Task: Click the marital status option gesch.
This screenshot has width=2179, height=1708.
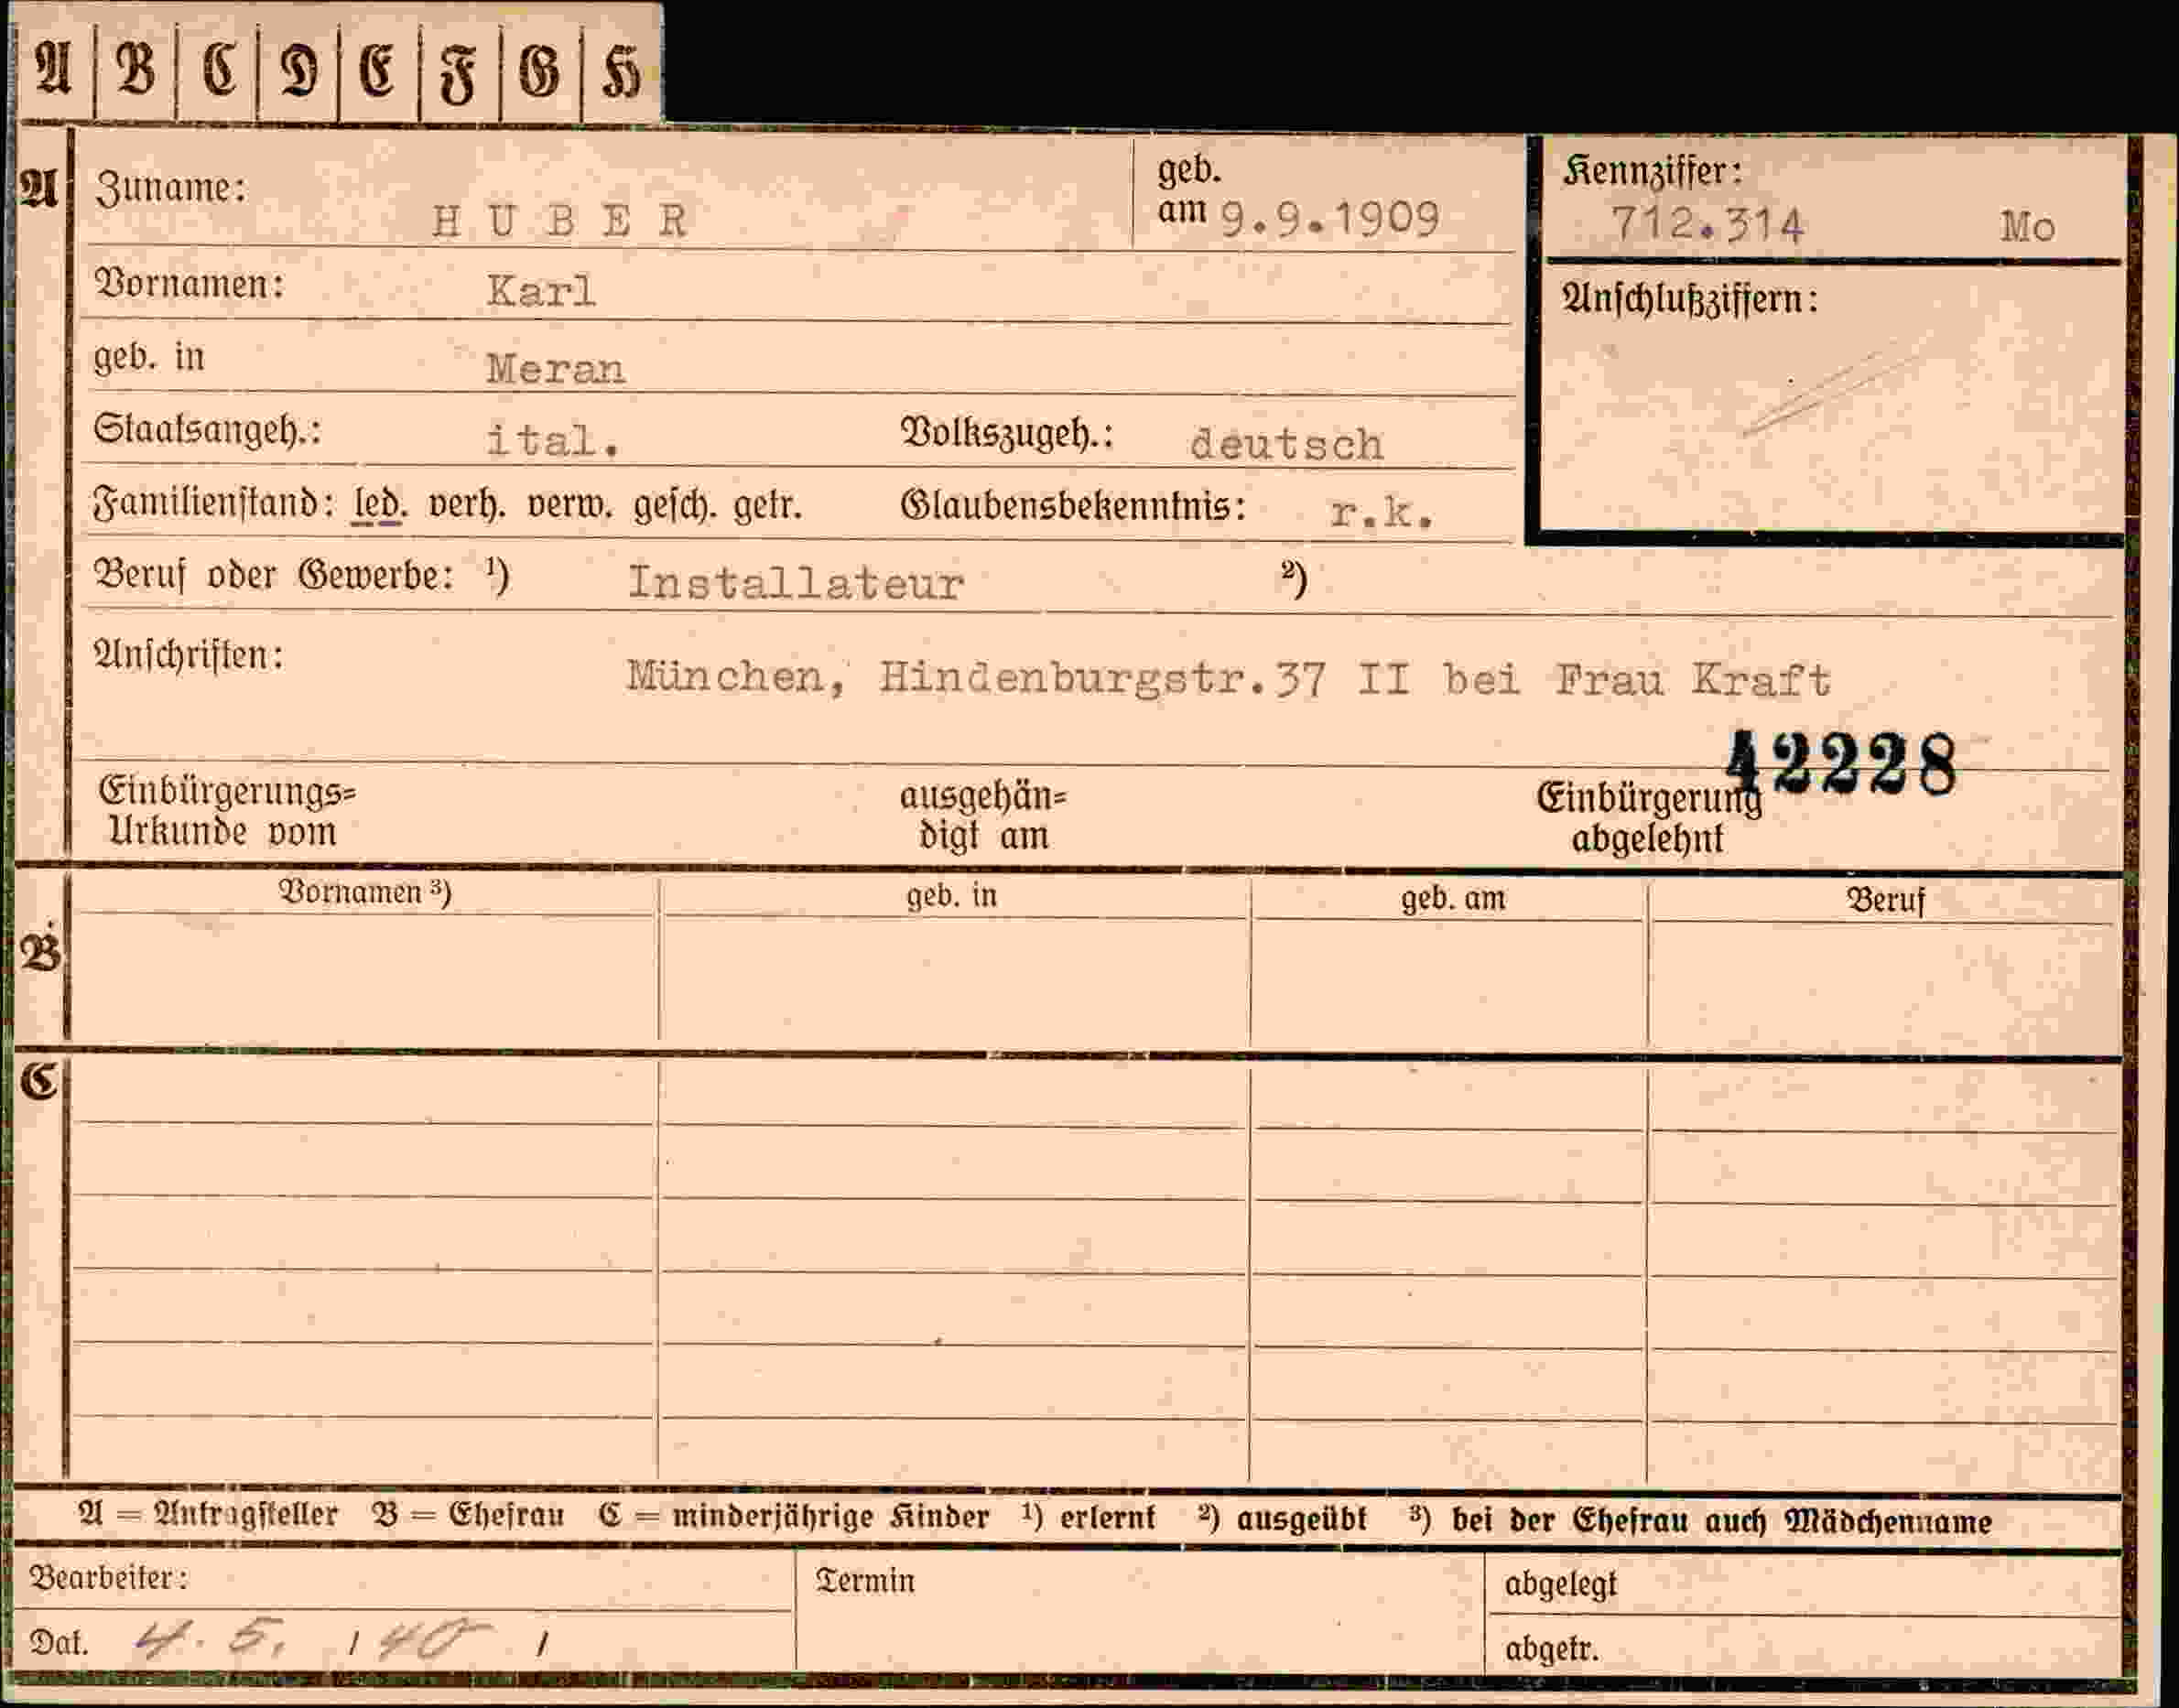Action: [675, 506]
